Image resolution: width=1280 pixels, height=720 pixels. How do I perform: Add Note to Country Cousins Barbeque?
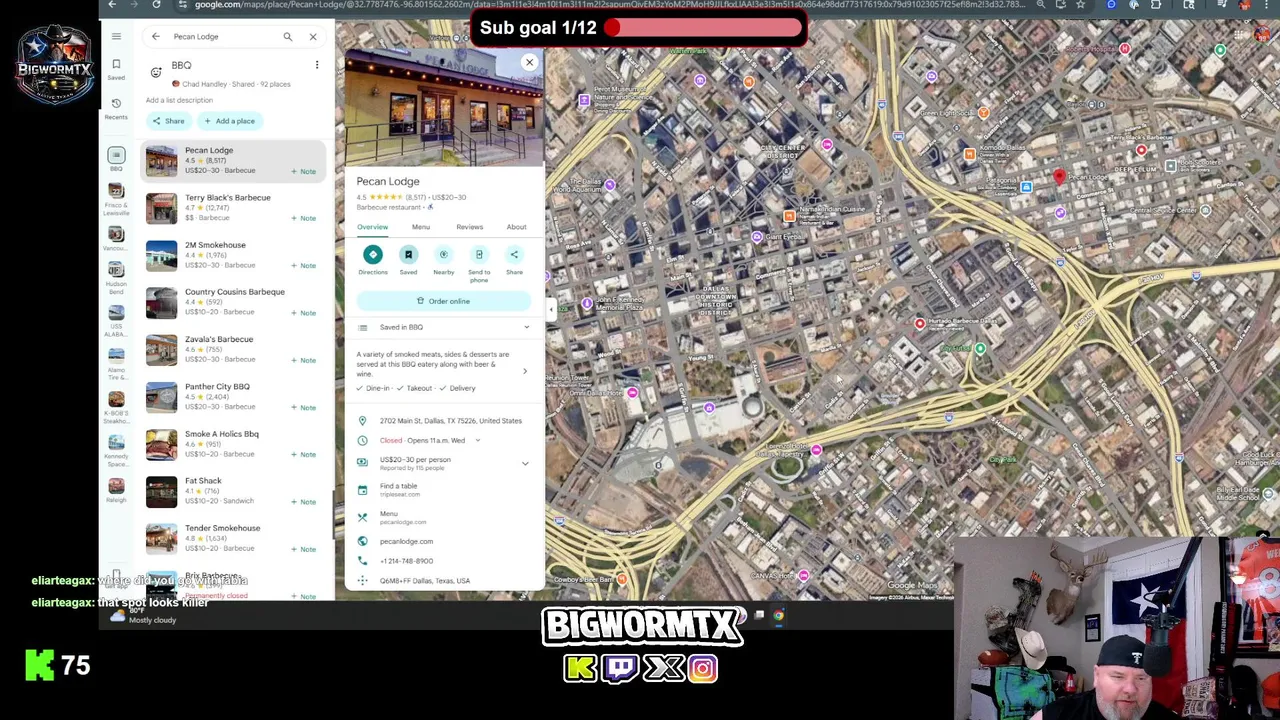[x=304, y=312]
